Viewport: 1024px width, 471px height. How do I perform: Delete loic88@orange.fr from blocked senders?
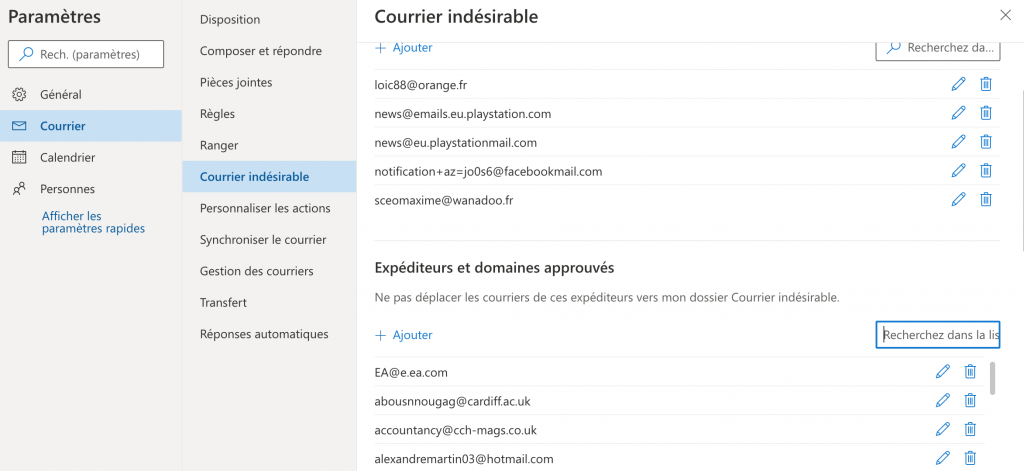coord(985,85)
